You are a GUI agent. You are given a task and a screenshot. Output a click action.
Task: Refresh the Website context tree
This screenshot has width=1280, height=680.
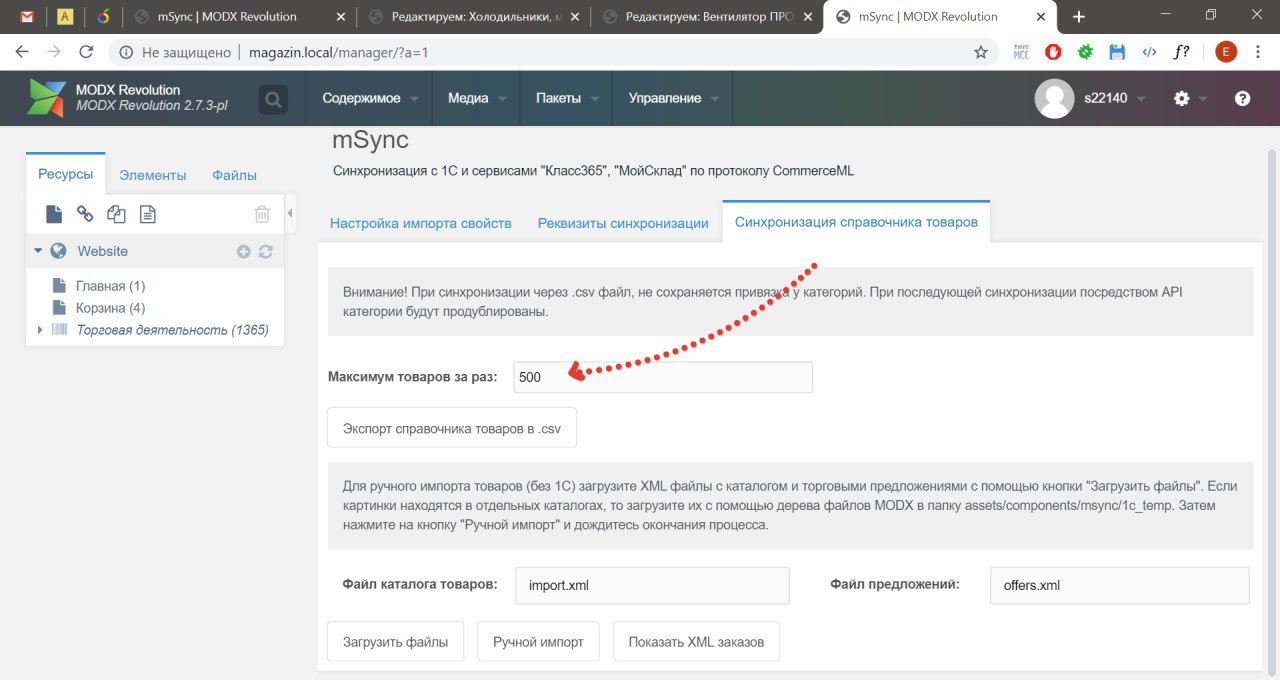click(265, 251)
